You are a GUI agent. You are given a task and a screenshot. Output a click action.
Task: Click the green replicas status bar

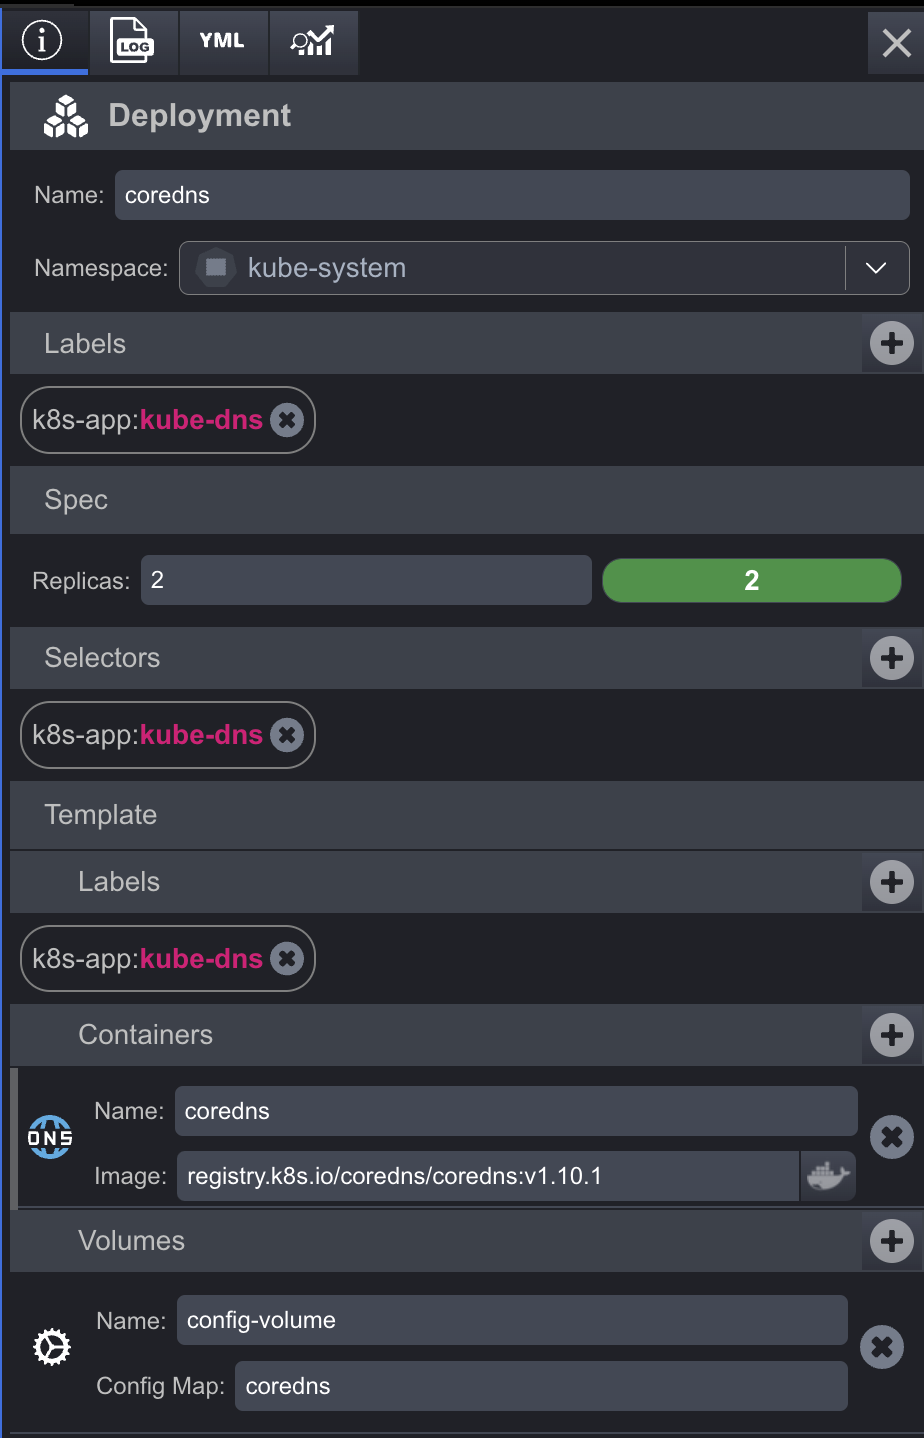(751, 581)
